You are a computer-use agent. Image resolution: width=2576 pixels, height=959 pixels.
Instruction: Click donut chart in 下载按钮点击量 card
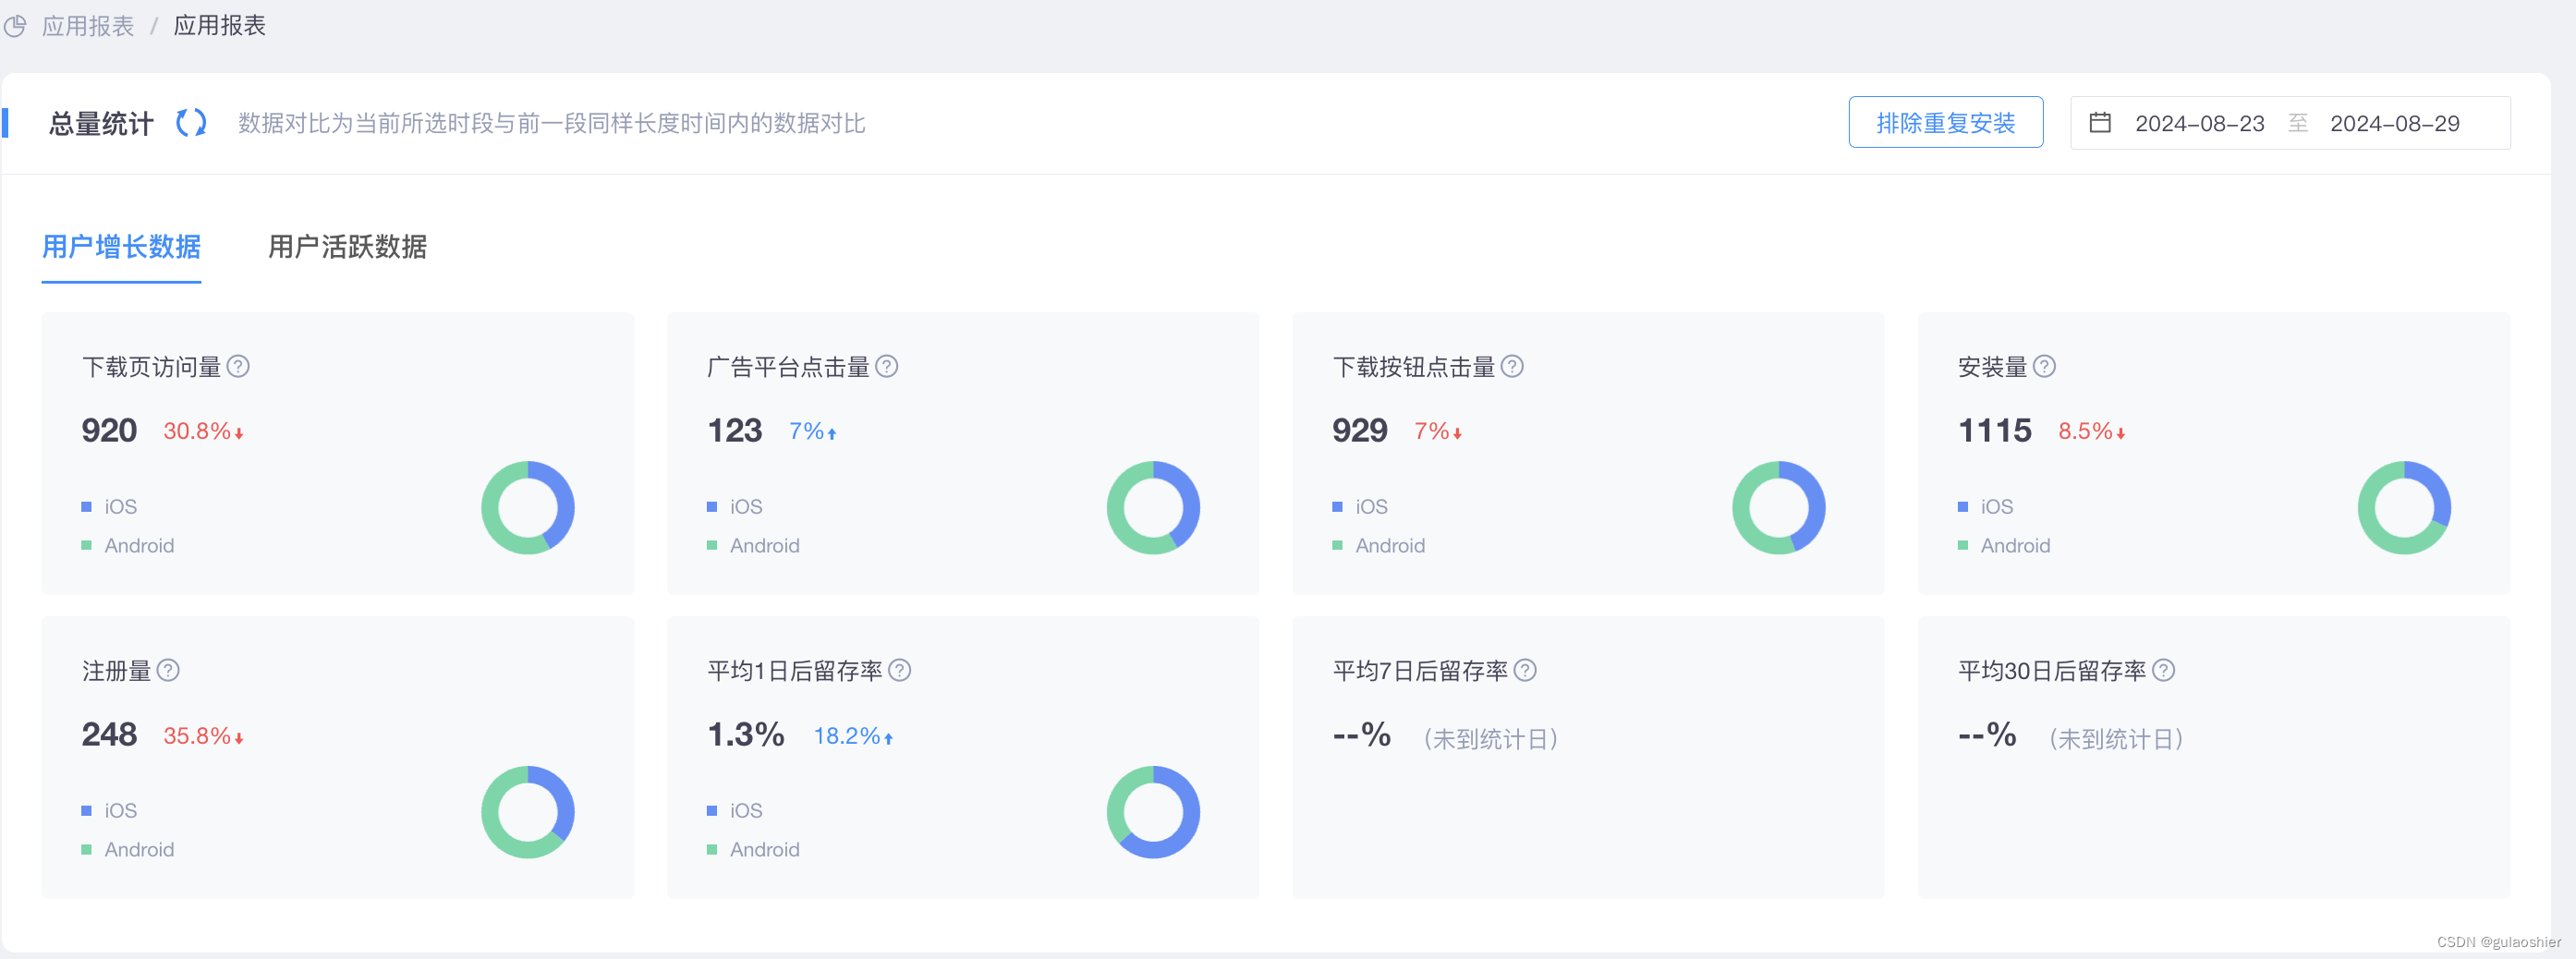coord(1779,508)
